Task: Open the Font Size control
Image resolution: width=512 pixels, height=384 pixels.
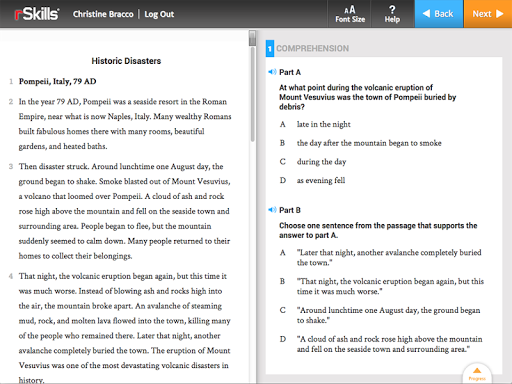Action: click(x=350, y=14)
